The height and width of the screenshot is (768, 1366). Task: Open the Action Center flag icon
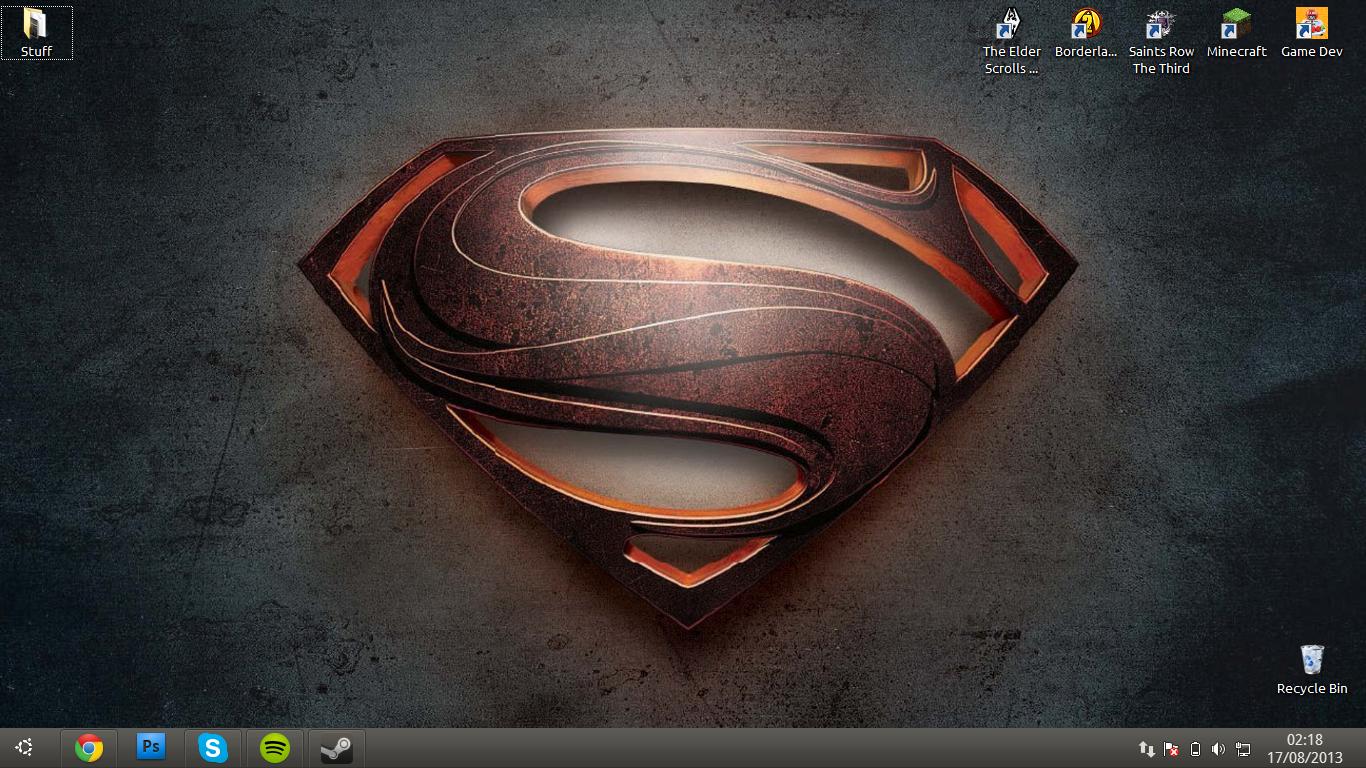[x=1171, y=749]
